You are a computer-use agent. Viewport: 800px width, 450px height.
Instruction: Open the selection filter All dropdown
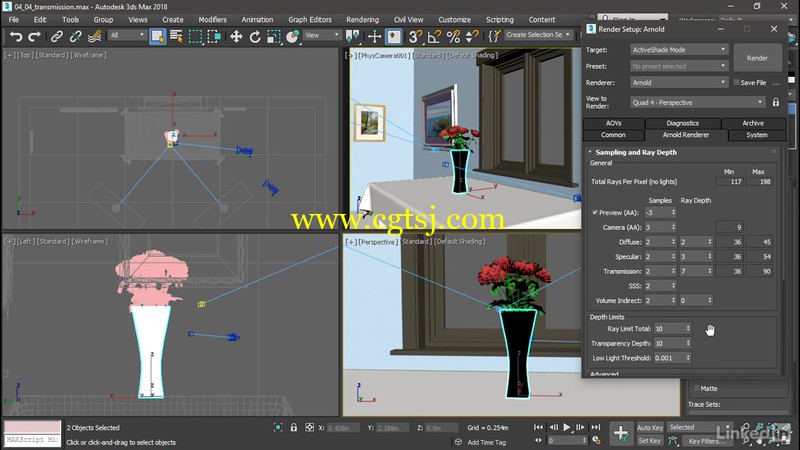127,35
